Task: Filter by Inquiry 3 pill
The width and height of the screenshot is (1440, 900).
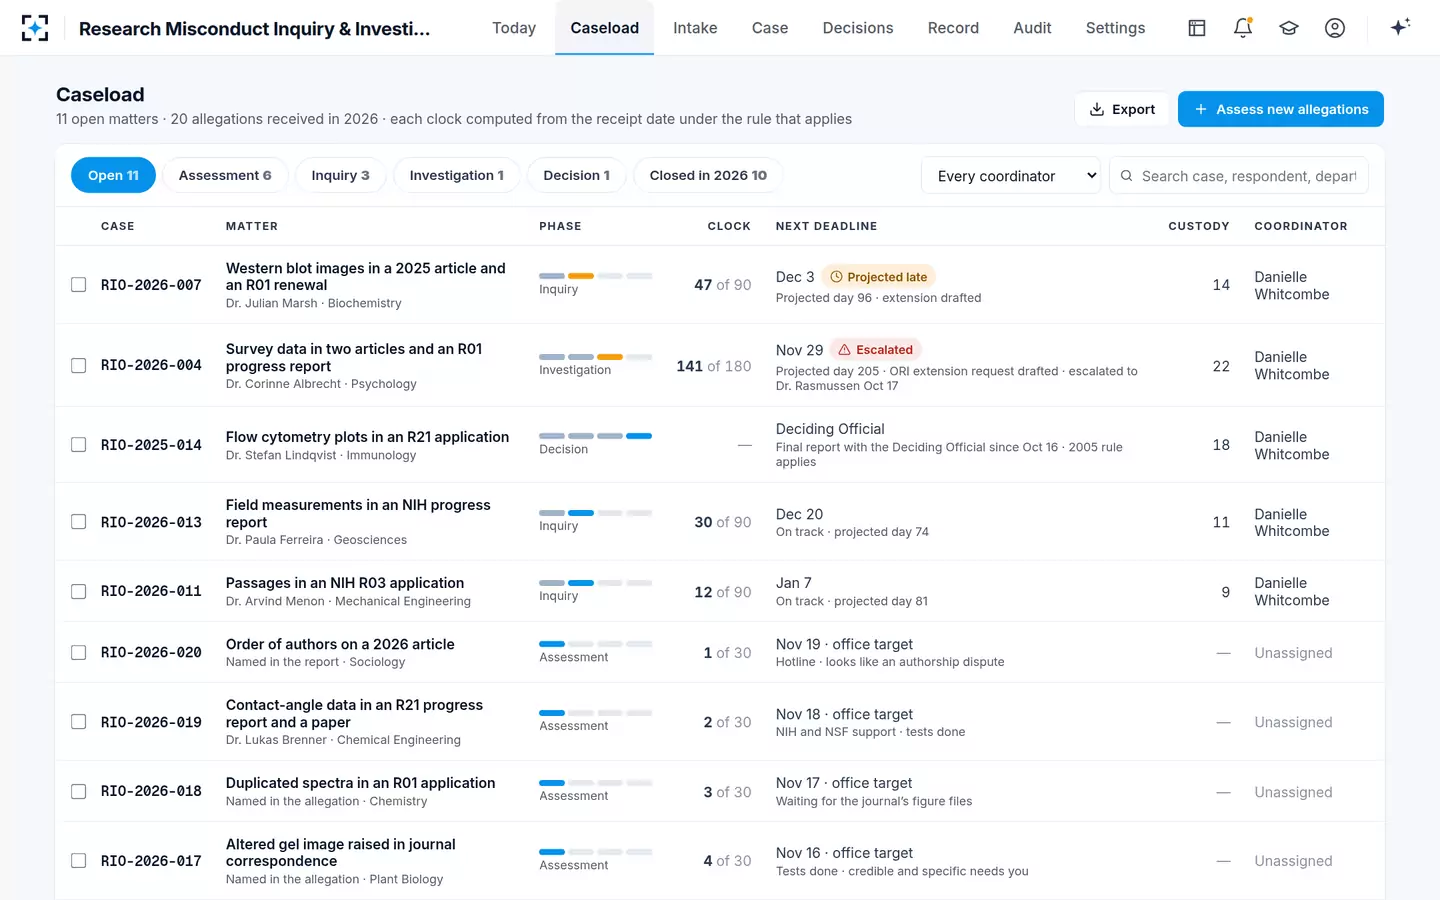Action: 340,175
